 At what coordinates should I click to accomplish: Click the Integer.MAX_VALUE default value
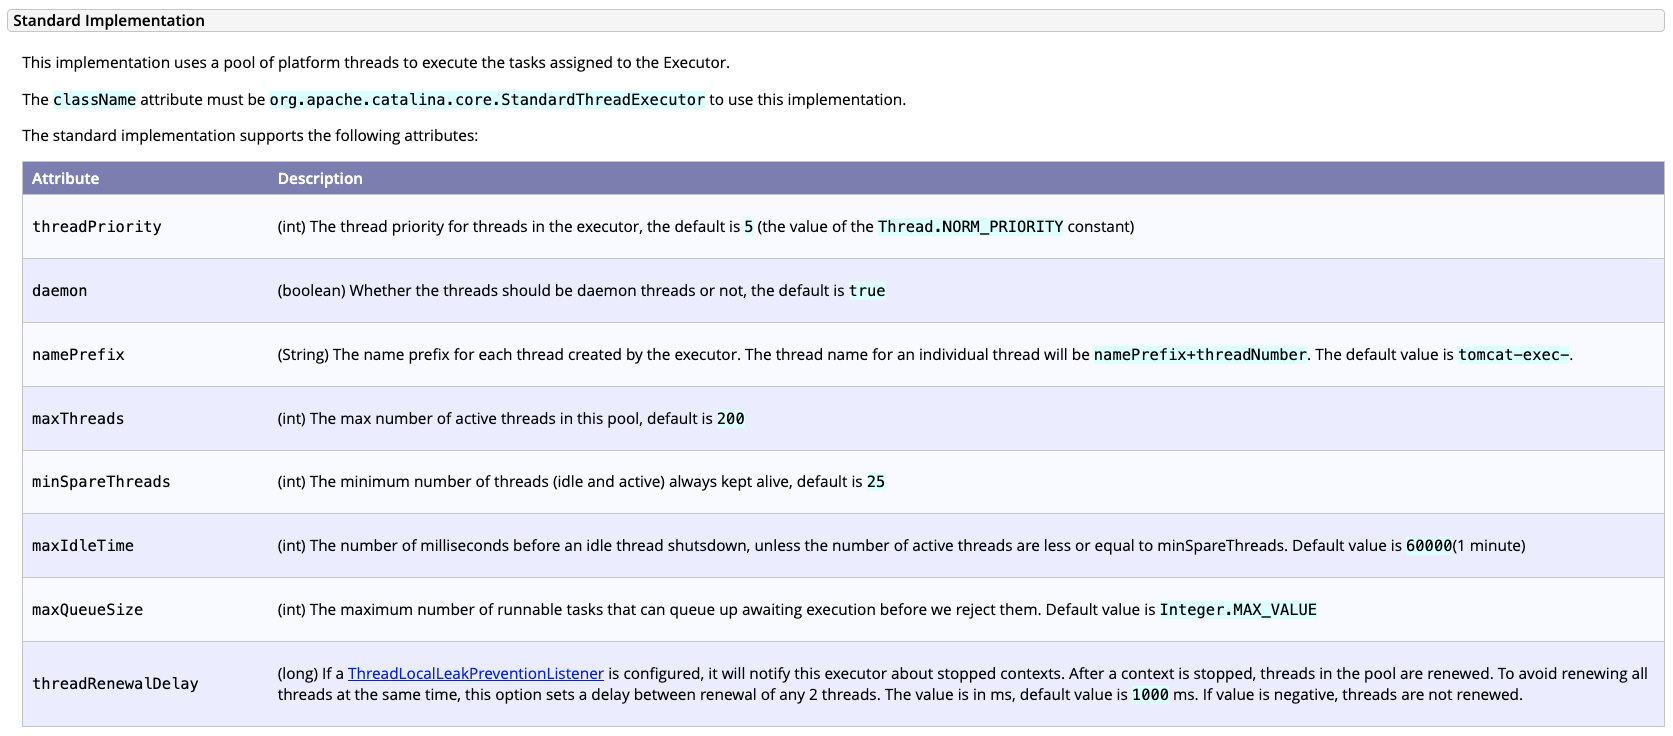1237,610
